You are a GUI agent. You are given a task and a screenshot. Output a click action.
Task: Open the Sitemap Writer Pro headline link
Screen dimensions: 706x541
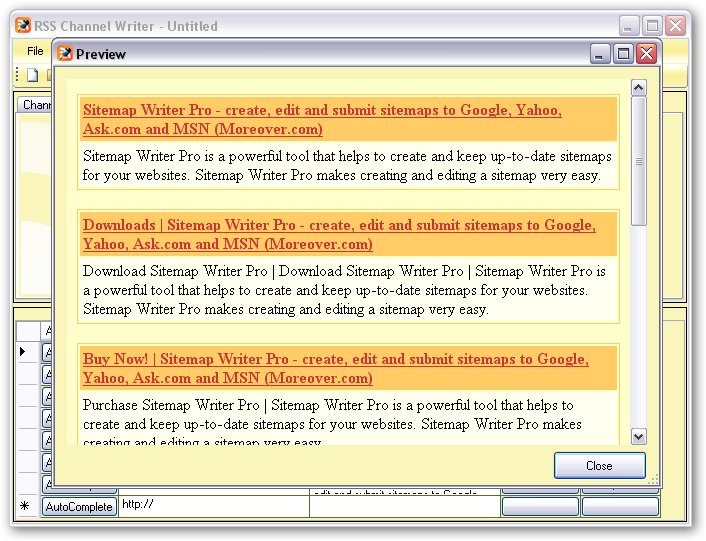pyautogui.click(x=322, y=119)
